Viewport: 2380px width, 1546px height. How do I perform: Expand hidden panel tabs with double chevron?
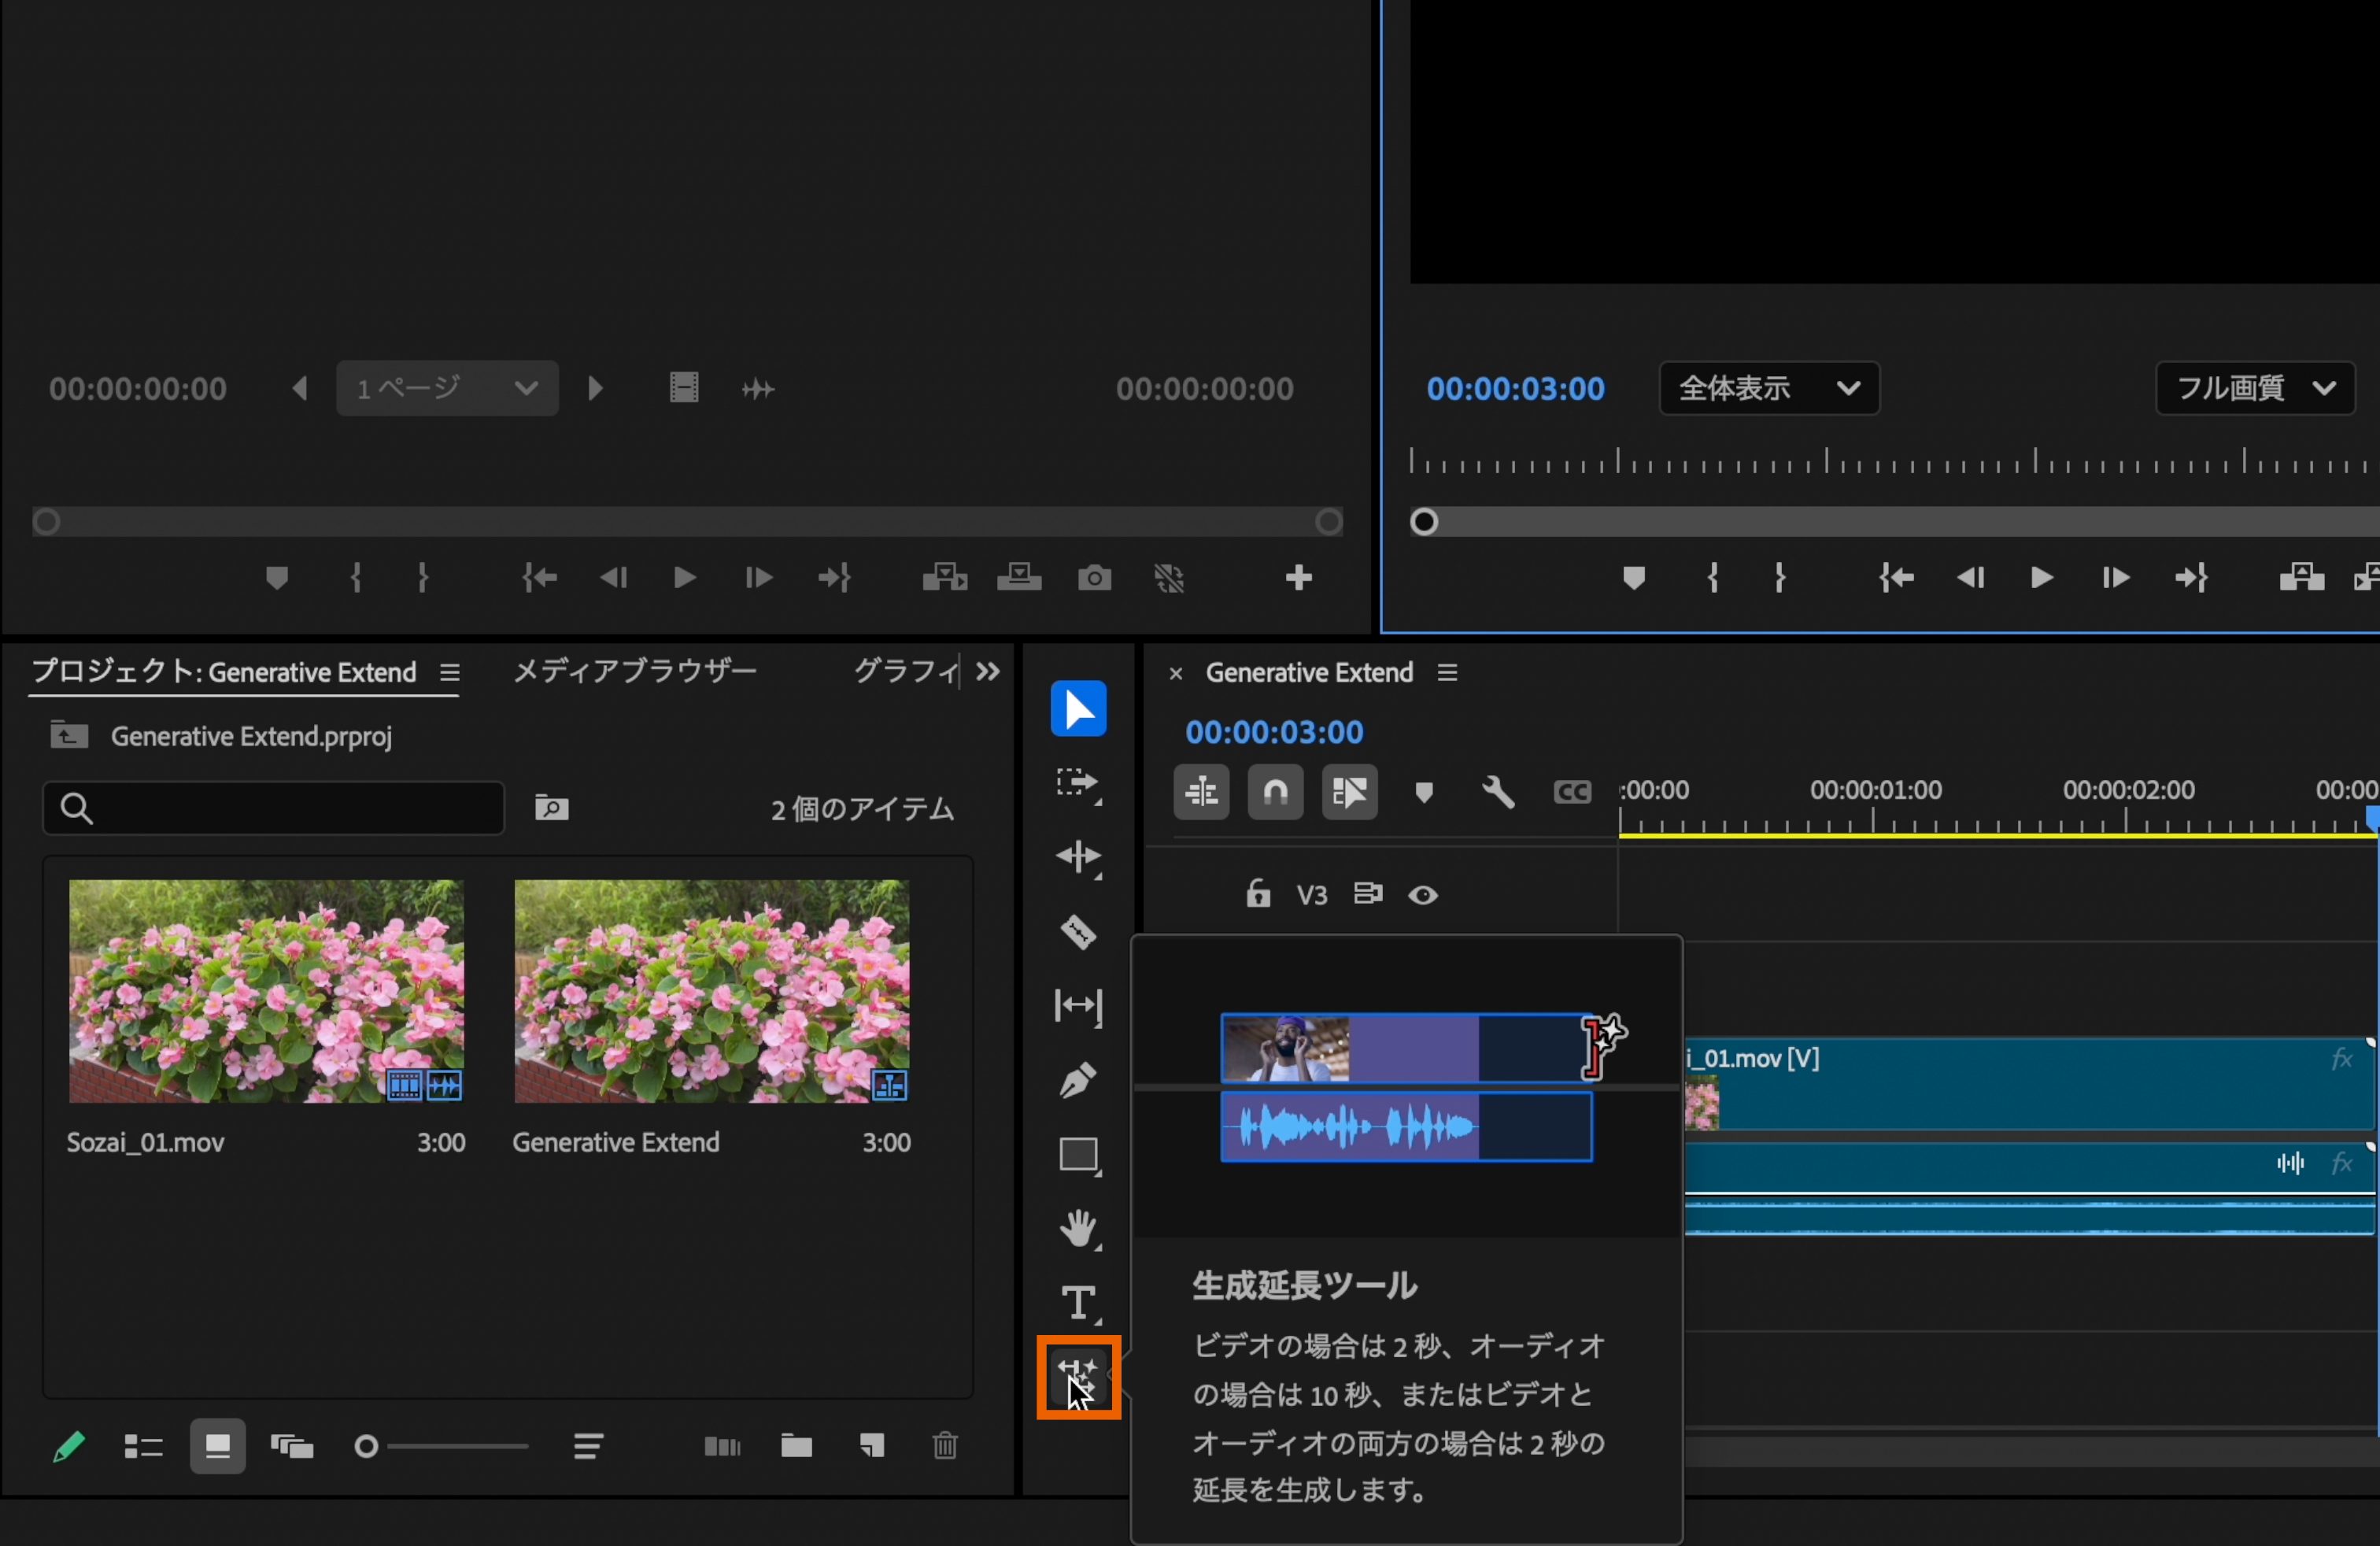pos(988,672)
